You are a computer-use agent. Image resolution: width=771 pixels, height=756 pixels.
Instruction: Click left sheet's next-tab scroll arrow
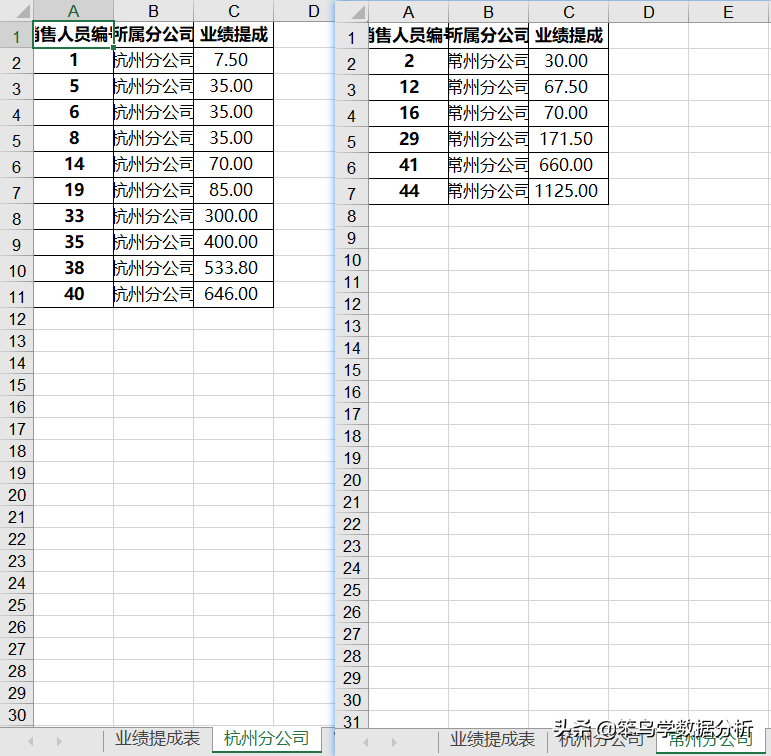tap(59, 741)
